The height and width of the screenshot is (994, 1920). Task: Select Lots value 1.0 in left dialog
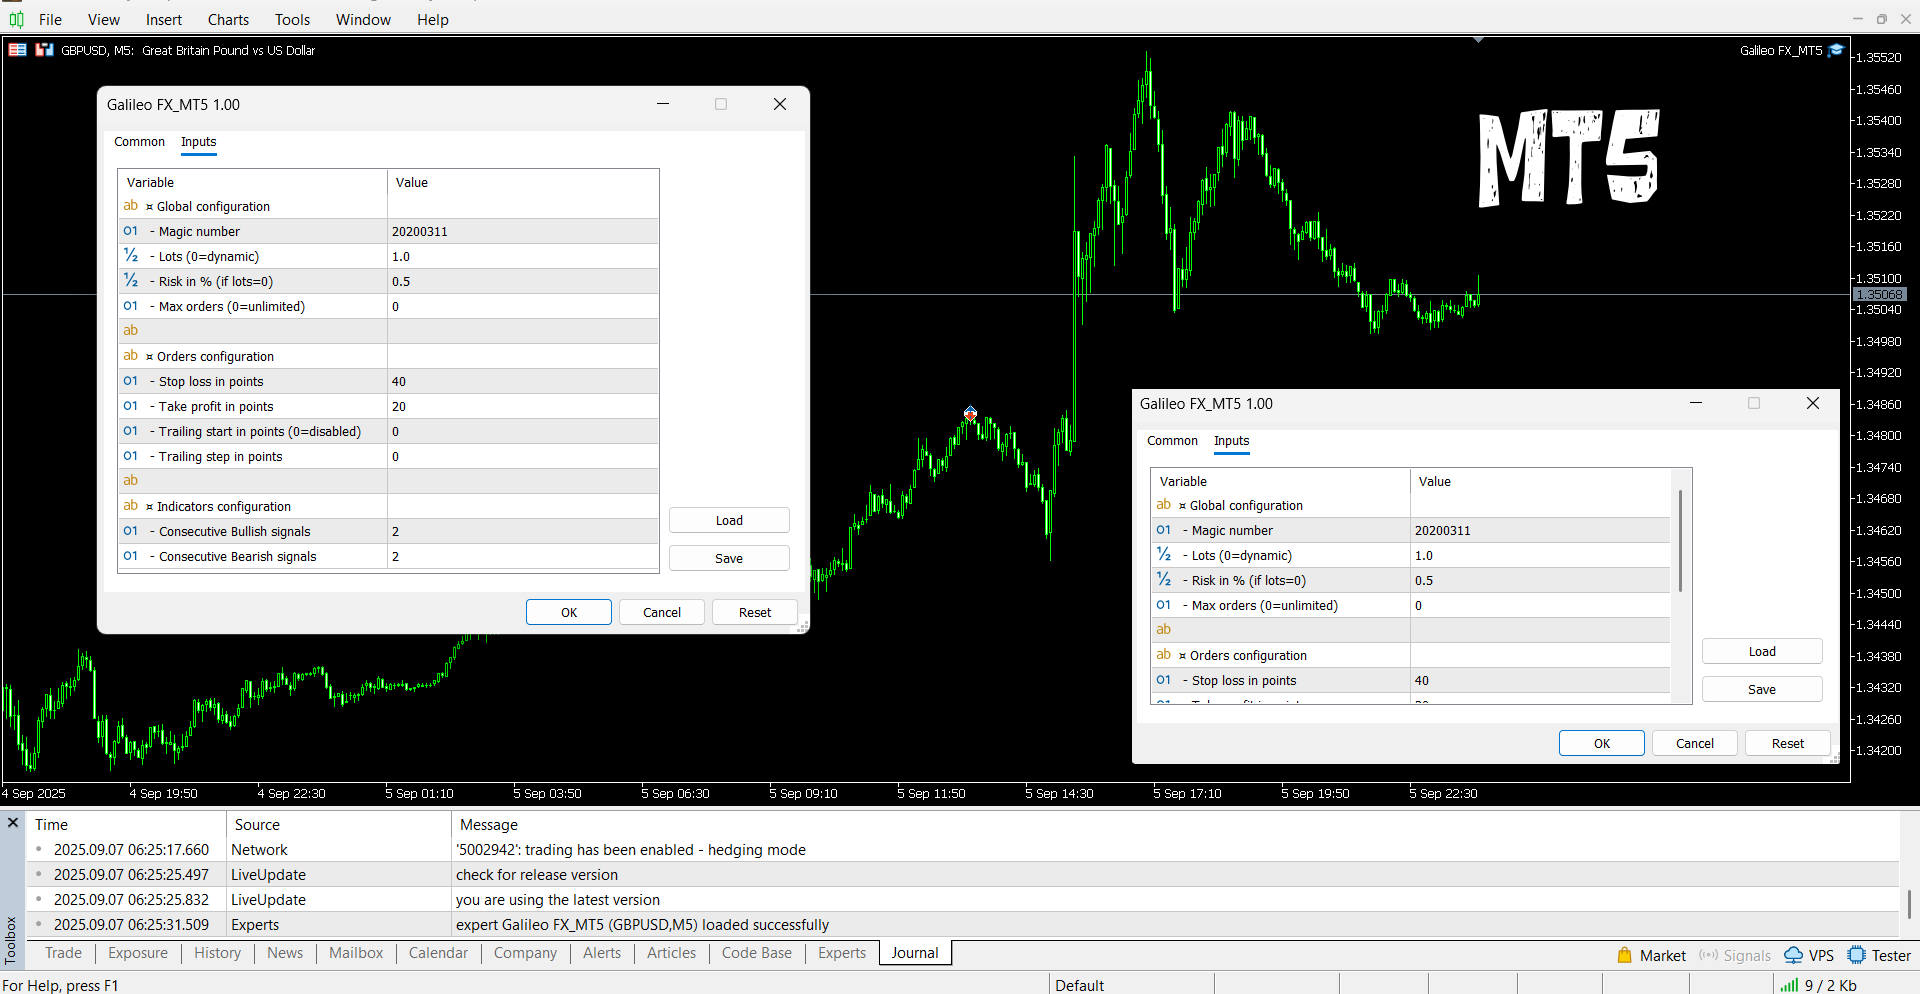[523, 256]
